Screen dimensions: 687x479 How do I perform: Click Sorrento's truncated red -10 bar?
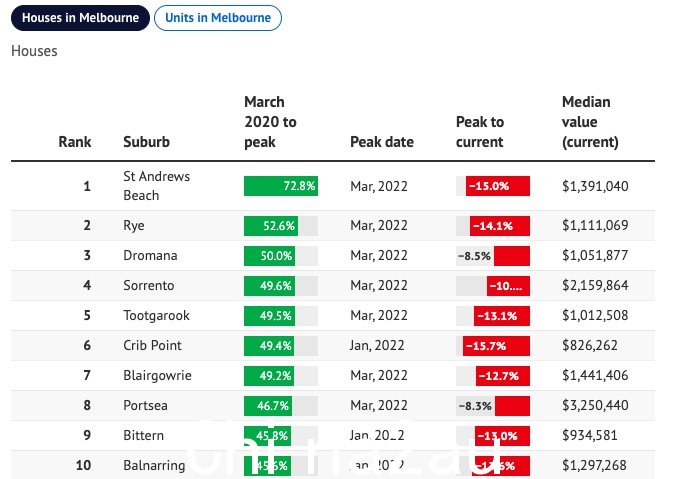click(x=508, y=286)
